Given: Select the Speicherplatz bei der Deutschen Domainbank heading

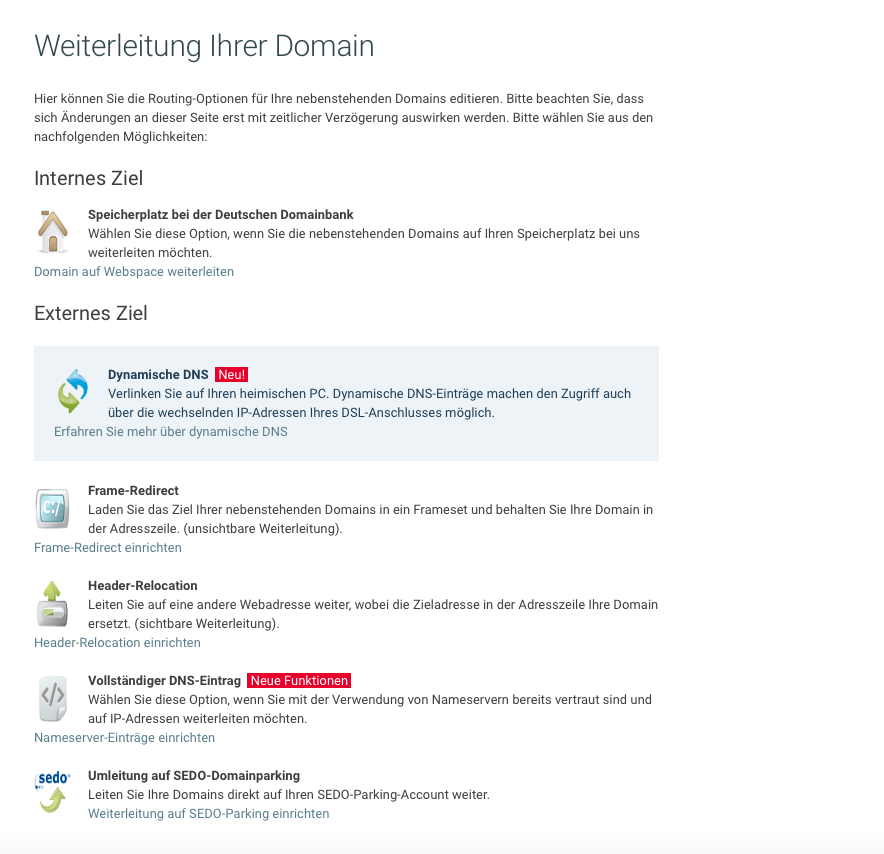Looking at the screenshot, I should [x=220, y=215].
